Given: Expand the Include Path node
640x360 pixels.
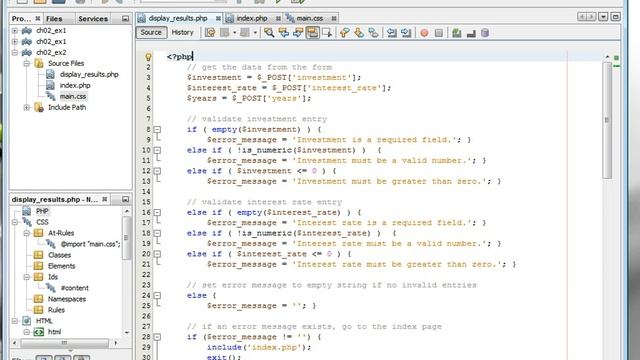Looking at the screenshot, I should (27, 108).
